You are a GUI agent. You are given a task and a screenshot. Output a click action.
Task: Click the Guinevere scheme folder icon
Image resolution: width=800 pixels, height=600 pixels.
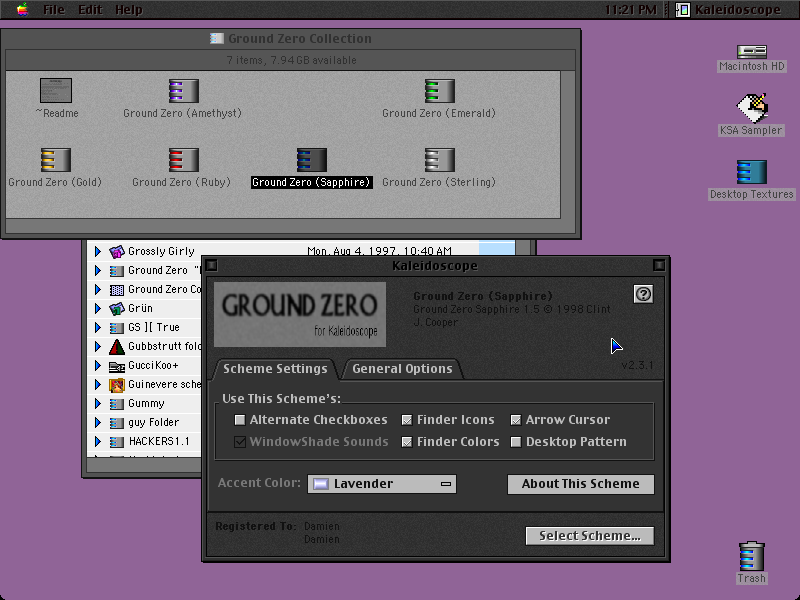(117, 385)
